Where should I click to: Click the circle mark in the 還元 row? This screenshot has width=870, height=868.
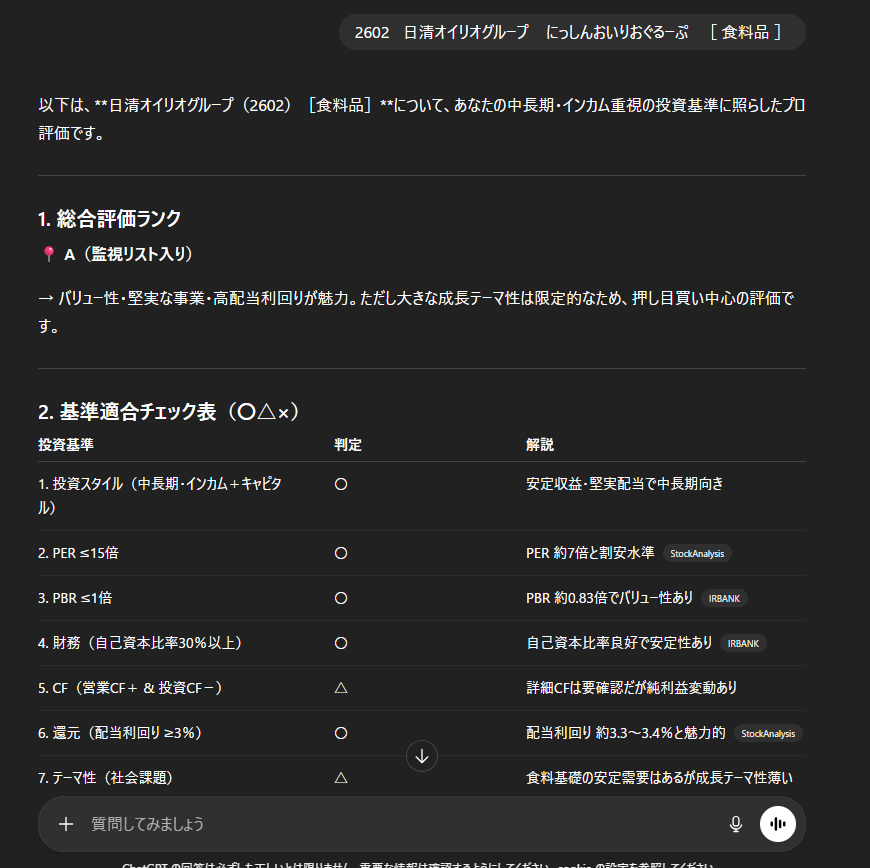[x=341, y=733]
